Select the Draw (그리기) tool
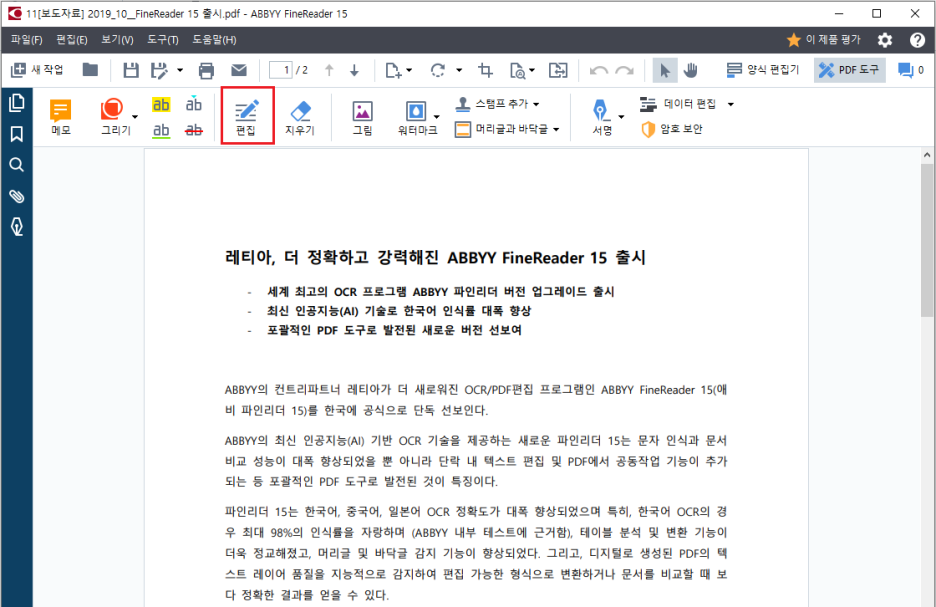Viewport: 936px width, 607px height. point(113,117)
